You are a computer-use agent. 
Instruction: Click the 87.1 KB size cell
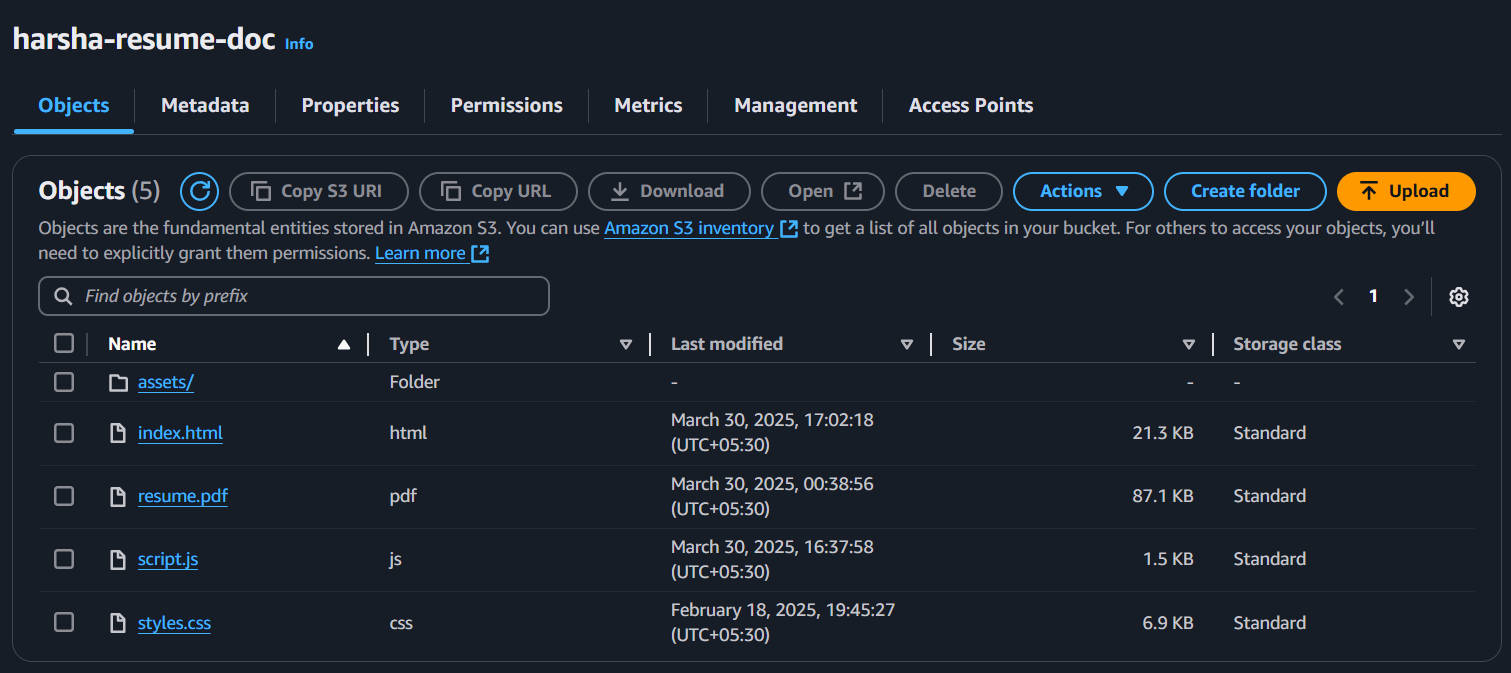[x=1162, y=496]
